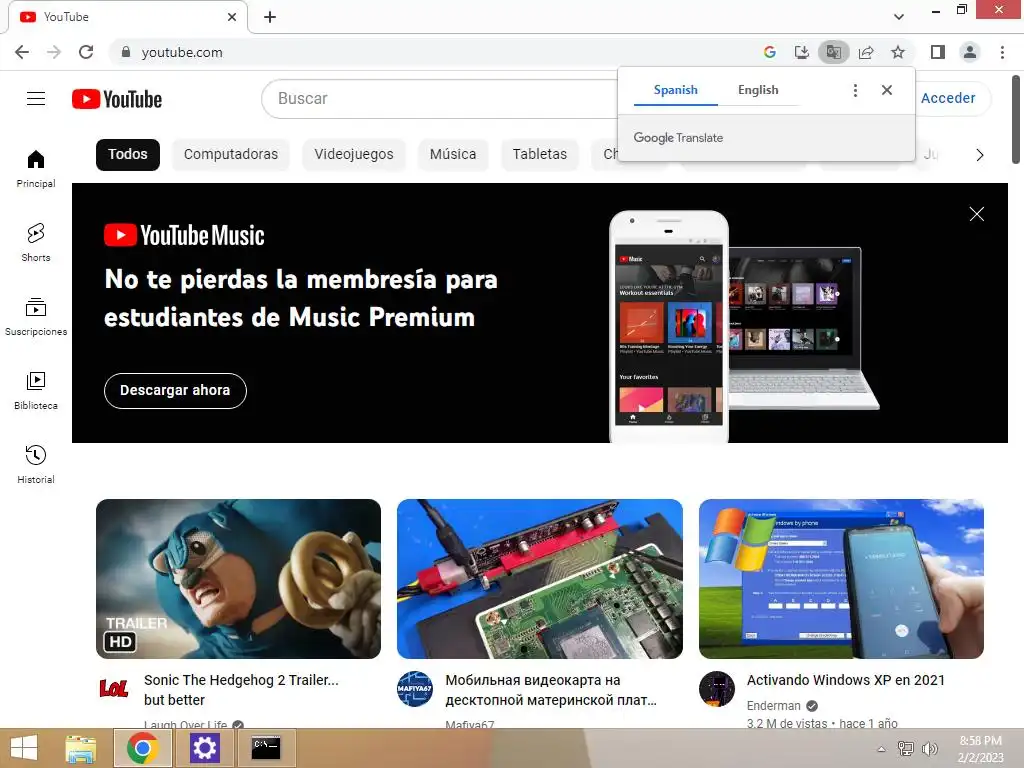Click the Chrome taskbar icon

143,748
